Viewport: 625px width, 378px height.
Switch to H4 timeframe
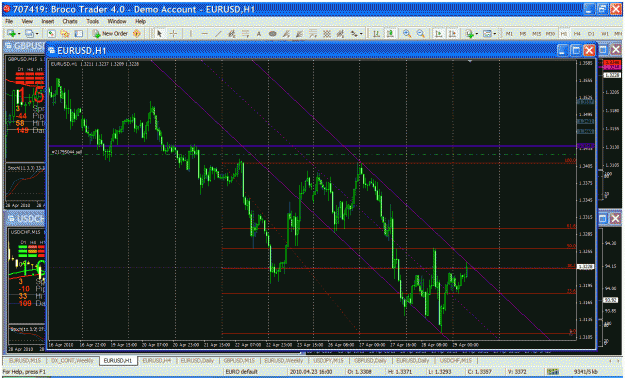(578, 34)
